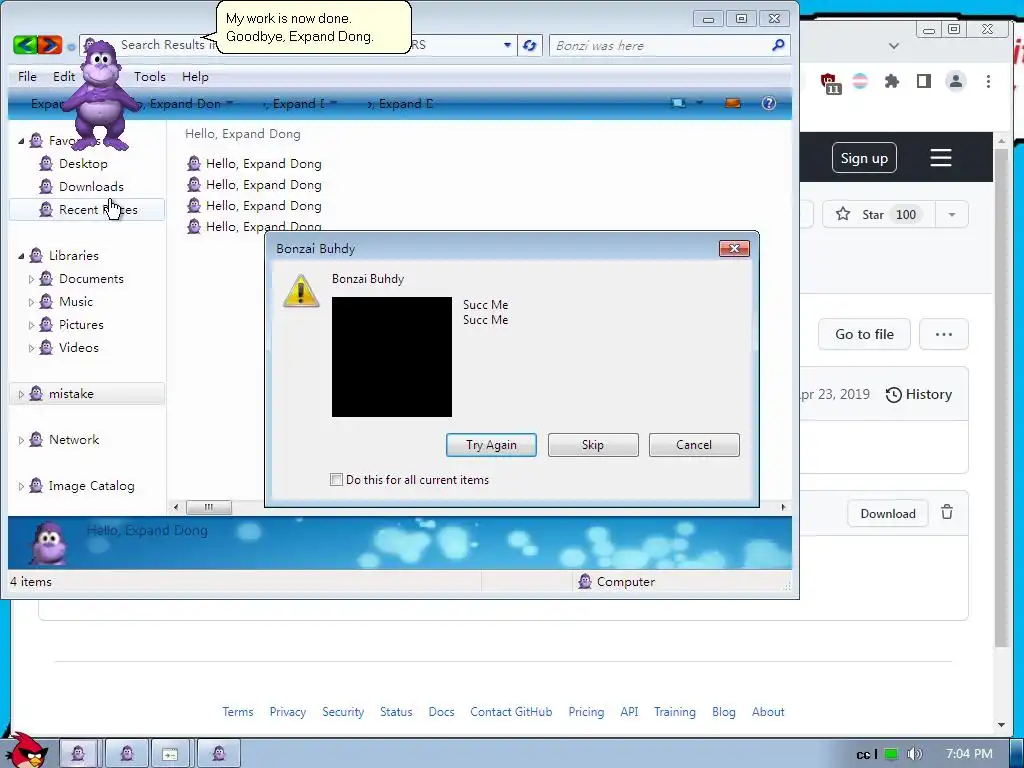
Task: Click the Go to file button
Action: click(864, 334)
